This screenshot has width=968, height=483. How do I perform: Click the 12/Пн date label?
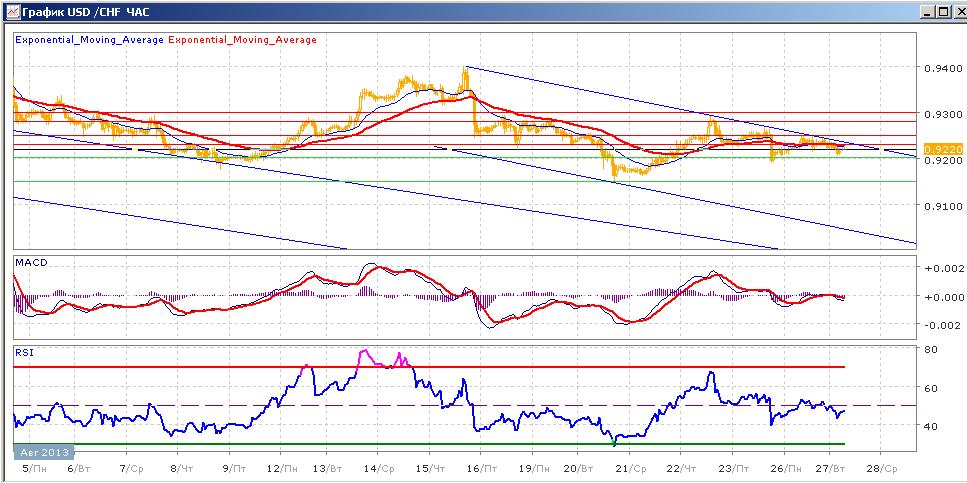(283, 468)
